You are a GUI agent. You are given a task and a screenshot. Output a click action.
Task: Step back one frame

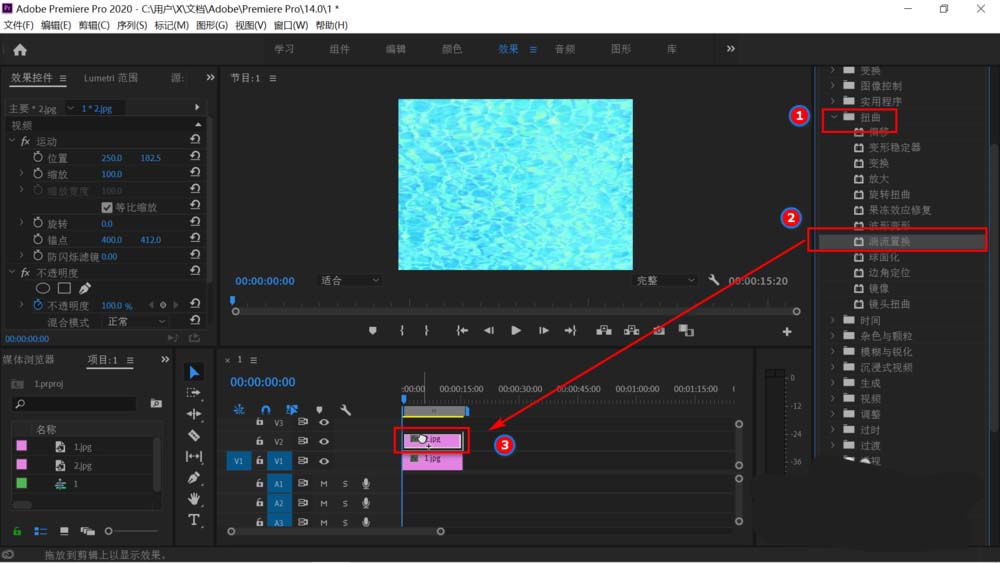coord(489,330)
